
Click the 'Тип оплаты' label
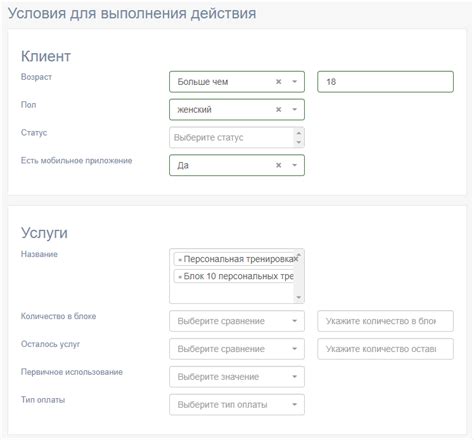click(43, 400)
